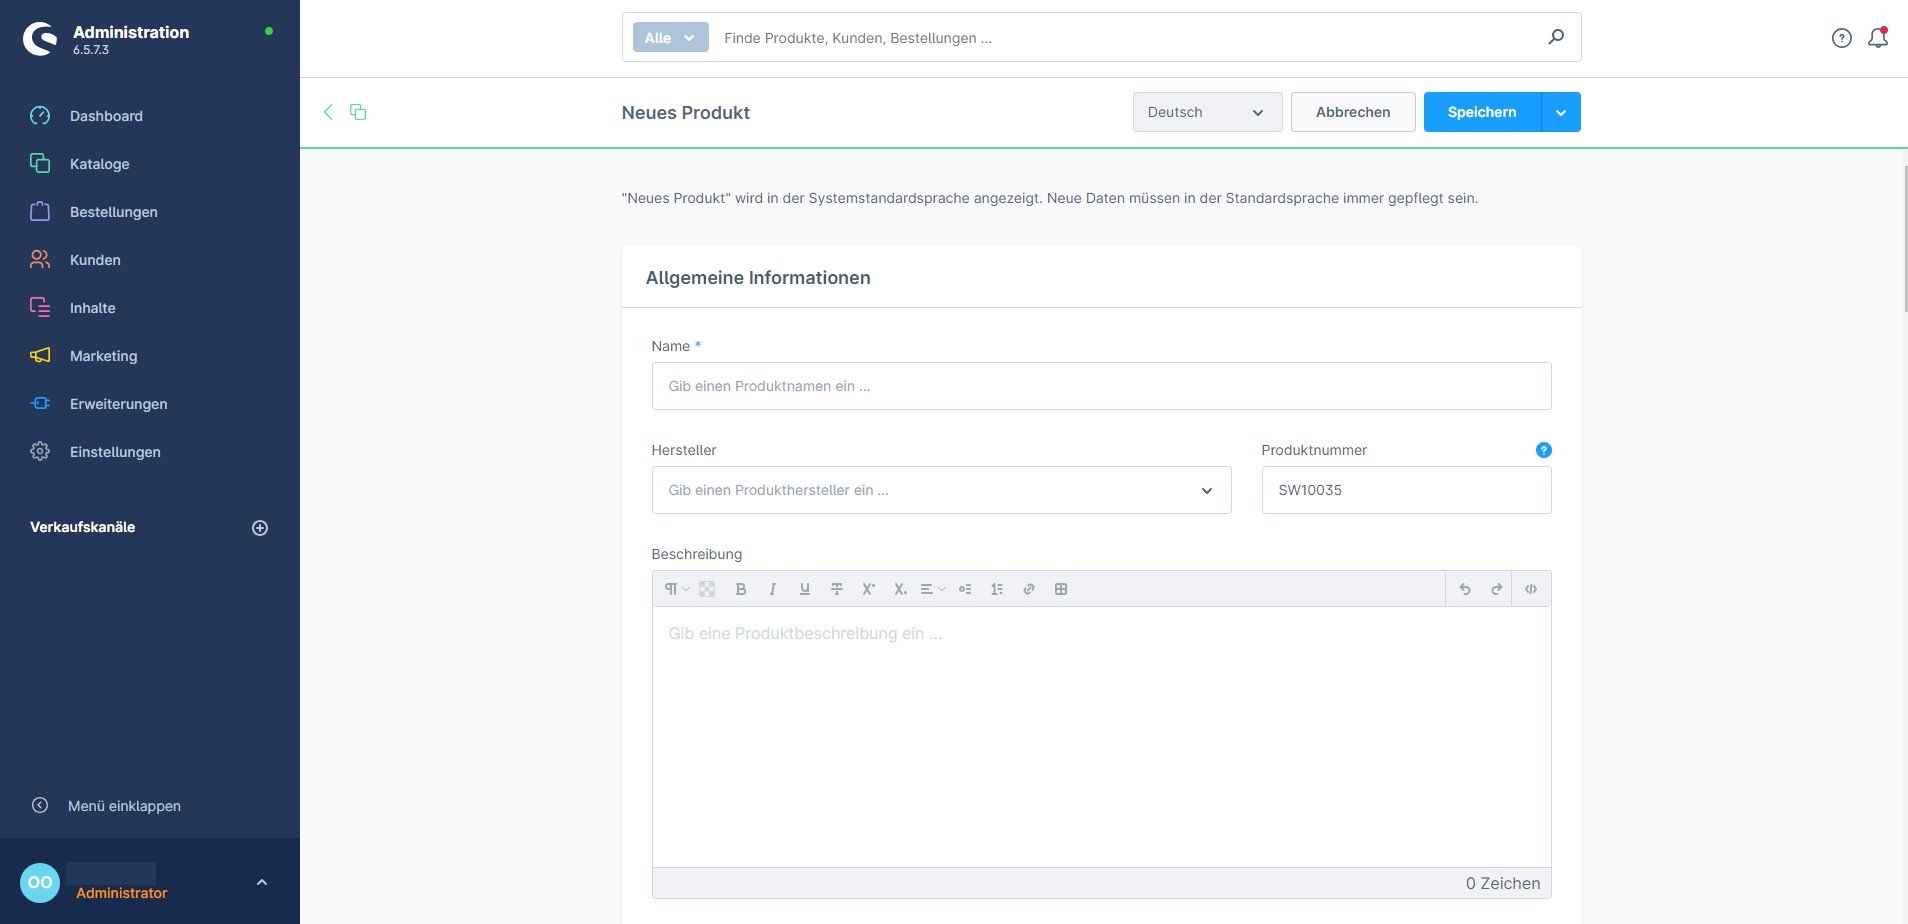Toggle strikethrough formatting

pyautogui.click(x=837, y=589)
